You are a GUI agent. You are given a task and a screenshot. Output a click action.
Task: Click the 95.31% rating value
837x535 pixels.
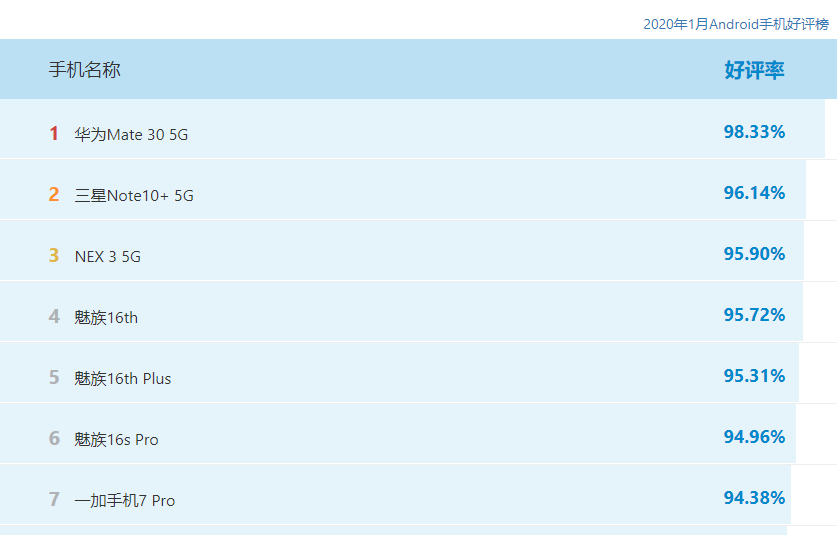tap(754, 375)
